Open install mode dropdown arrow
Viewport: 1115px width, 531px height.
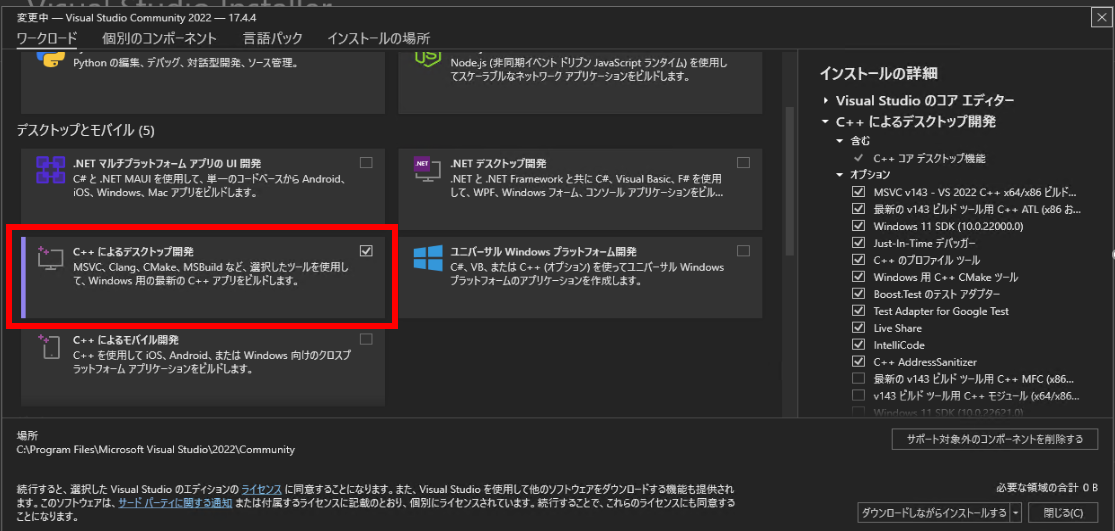(1015, 513)
